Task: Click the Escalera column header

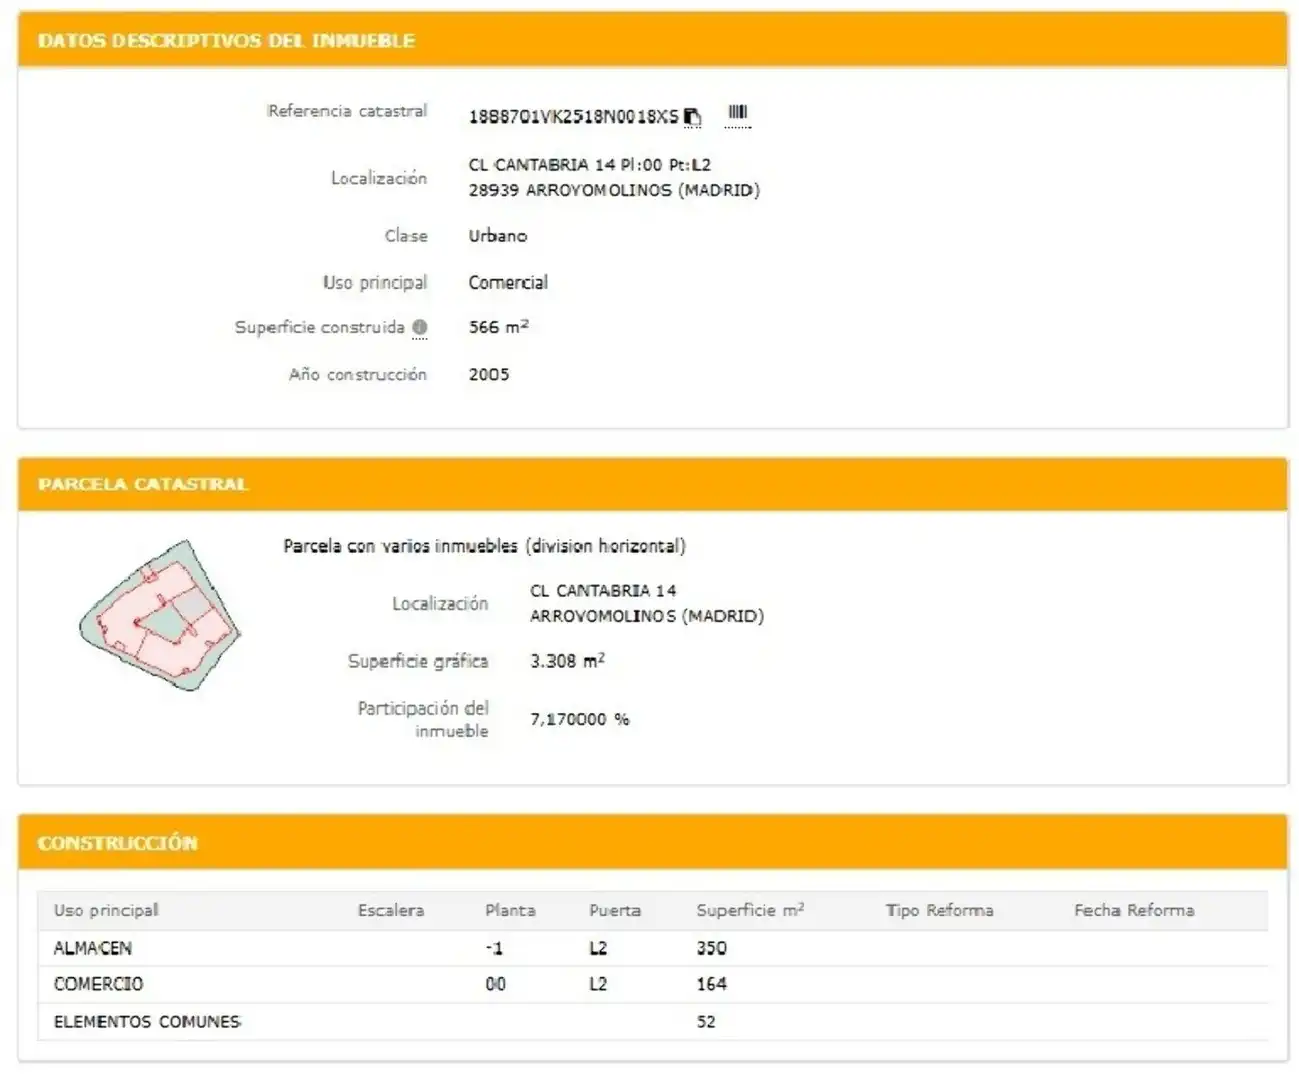Action: tap(391, 910)
